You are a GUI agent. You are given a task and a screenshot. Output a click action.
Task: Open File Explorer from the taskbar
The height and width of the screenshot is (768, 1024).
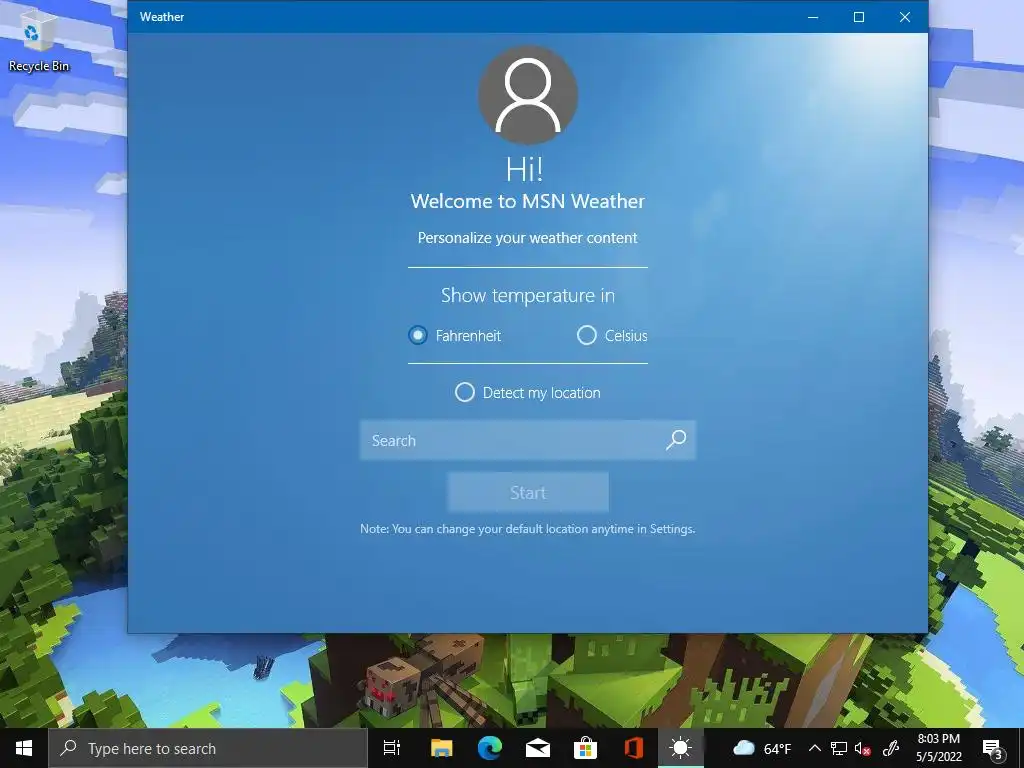click(x=441, y=748)
